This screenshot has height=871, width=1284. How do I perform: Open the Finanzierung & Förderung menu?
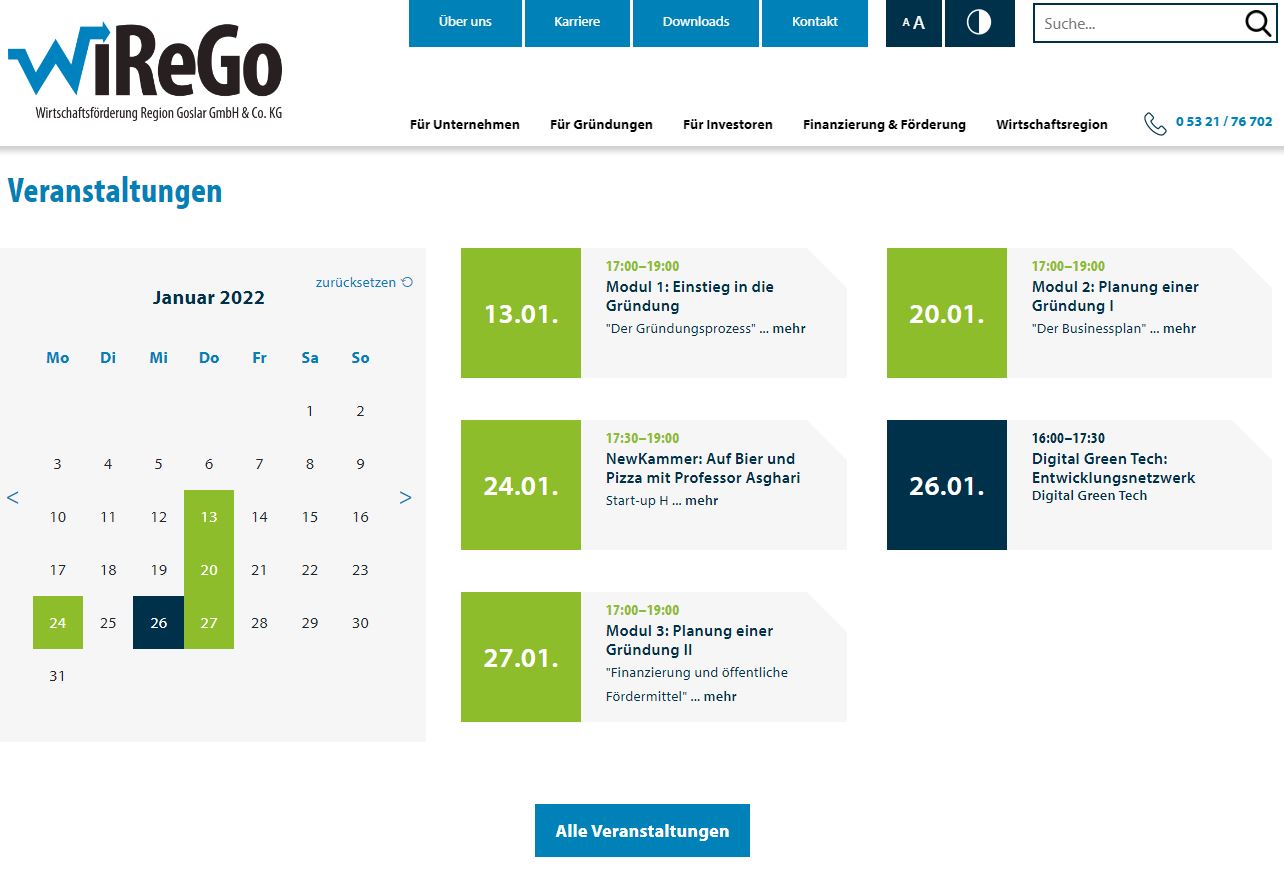click(884, 125)
